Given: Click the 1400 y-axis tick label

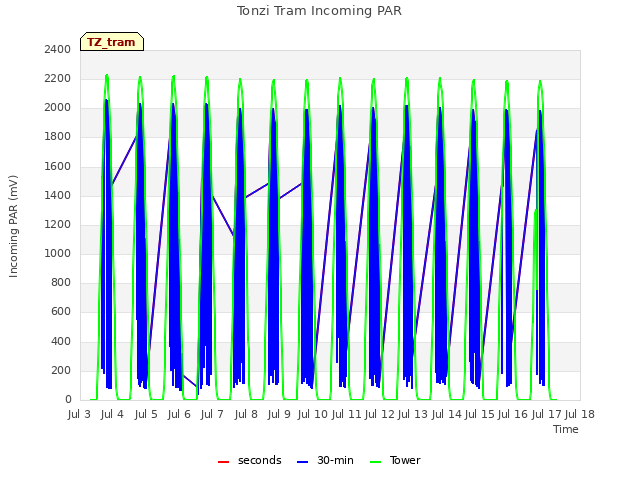Looking at the screenshot, I should tap(58, 196).
